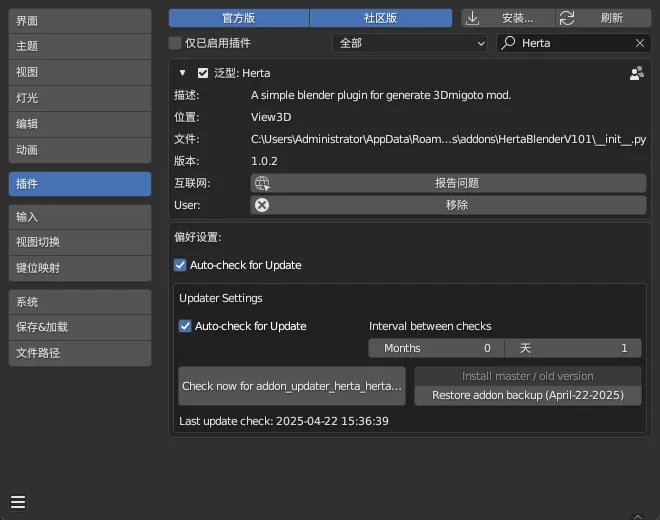Click Check now for addon_updater_herta button
Screen dimensions: 660x520
292,386
